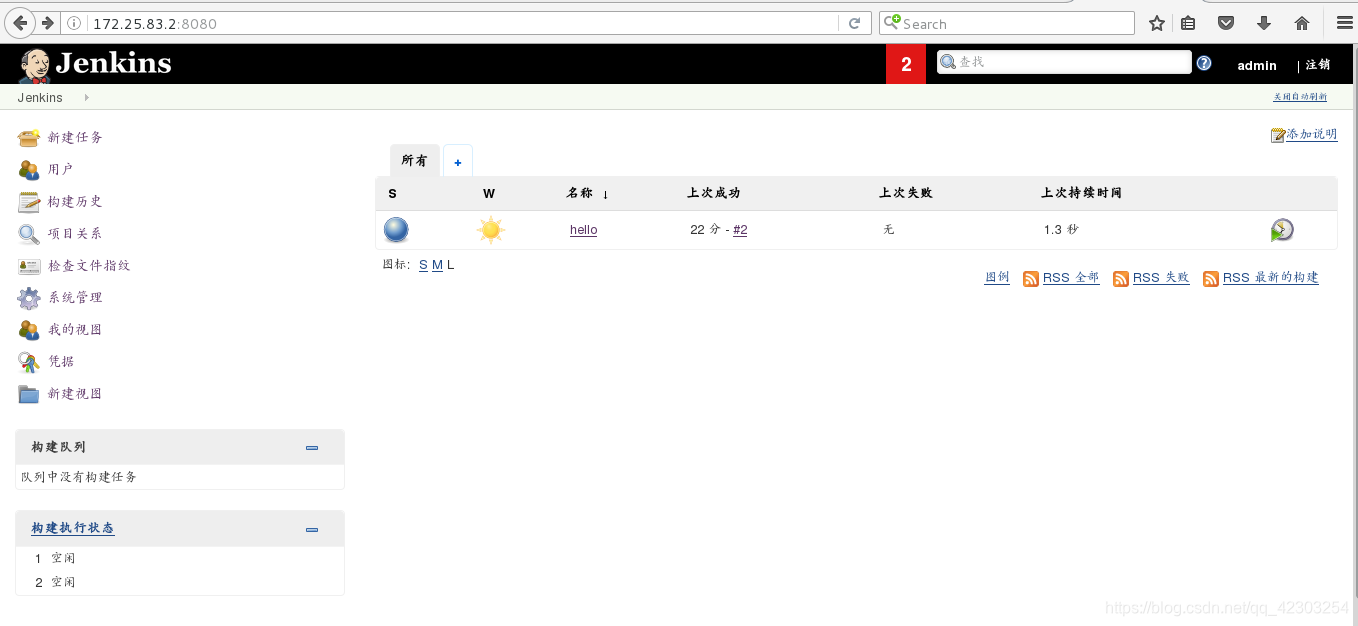Click the 构建执行状态 heading link
The height and width of the screenshot is (626, 1358).
click(x=73, y=528)
